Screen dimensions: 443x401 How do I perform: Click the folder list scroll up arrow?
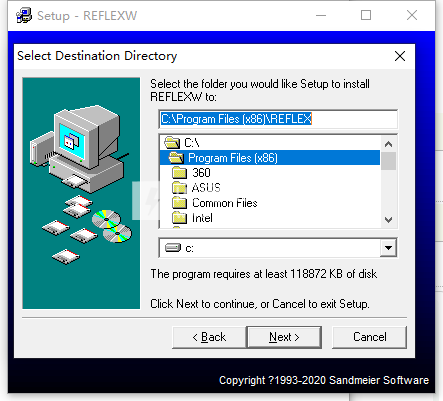point(388,144)
